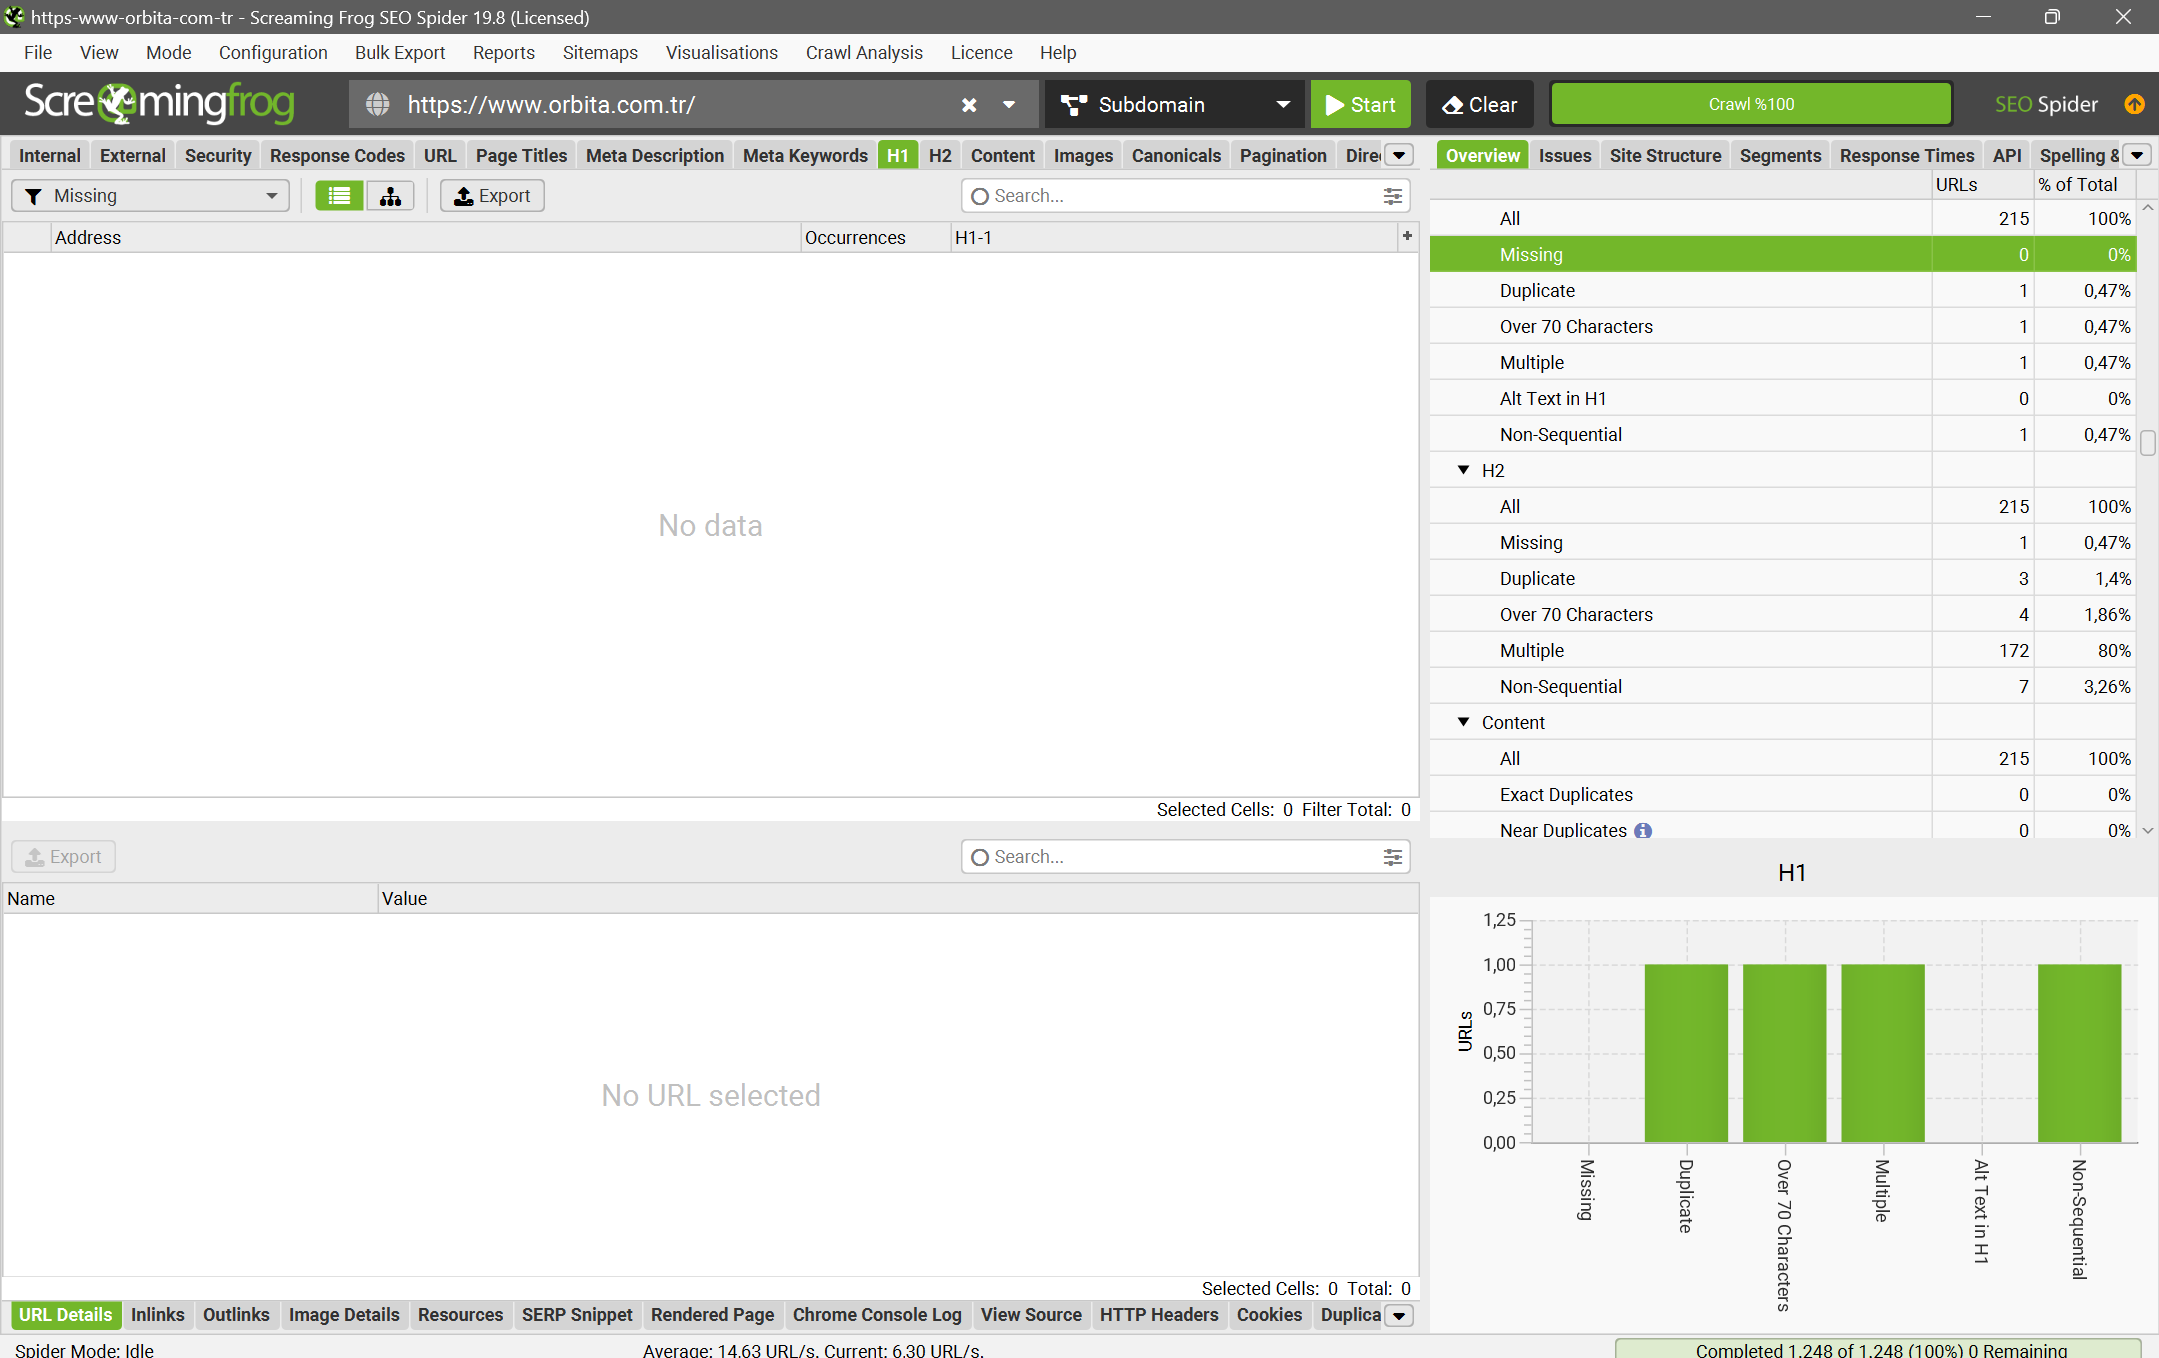Open URL history dropdown arrow
This screenshot has height=1358, width=2159.
[1009, 105]
